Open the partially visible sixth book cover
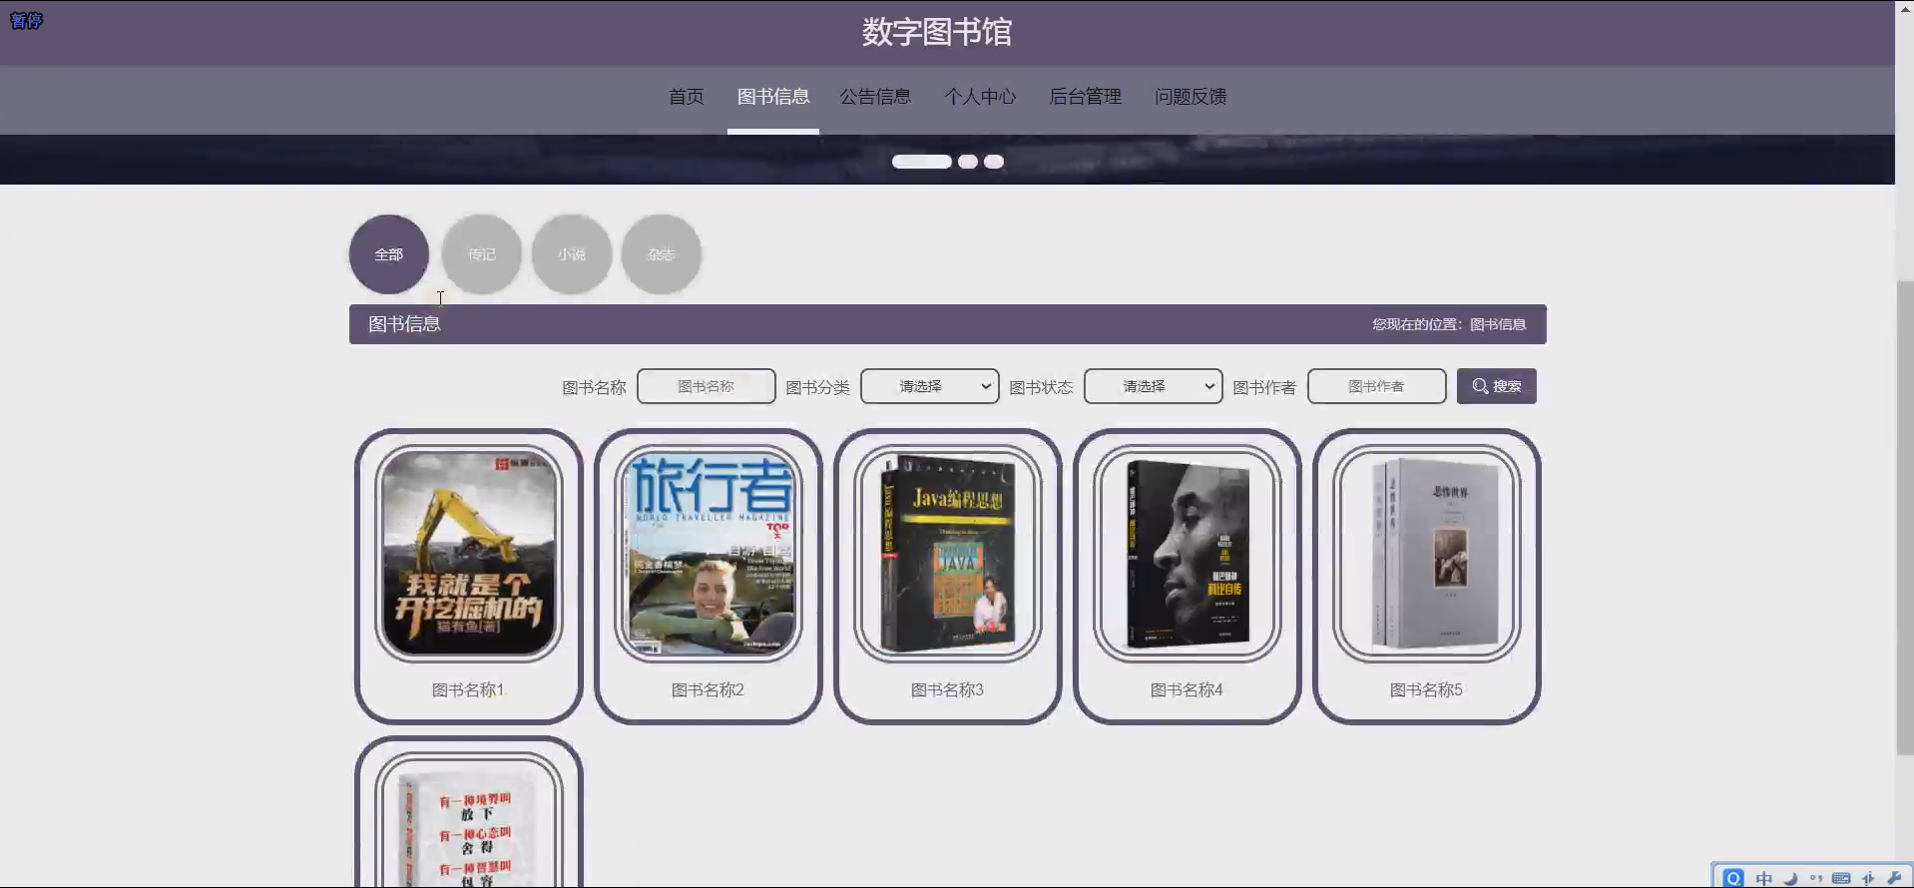 point(469,822)
